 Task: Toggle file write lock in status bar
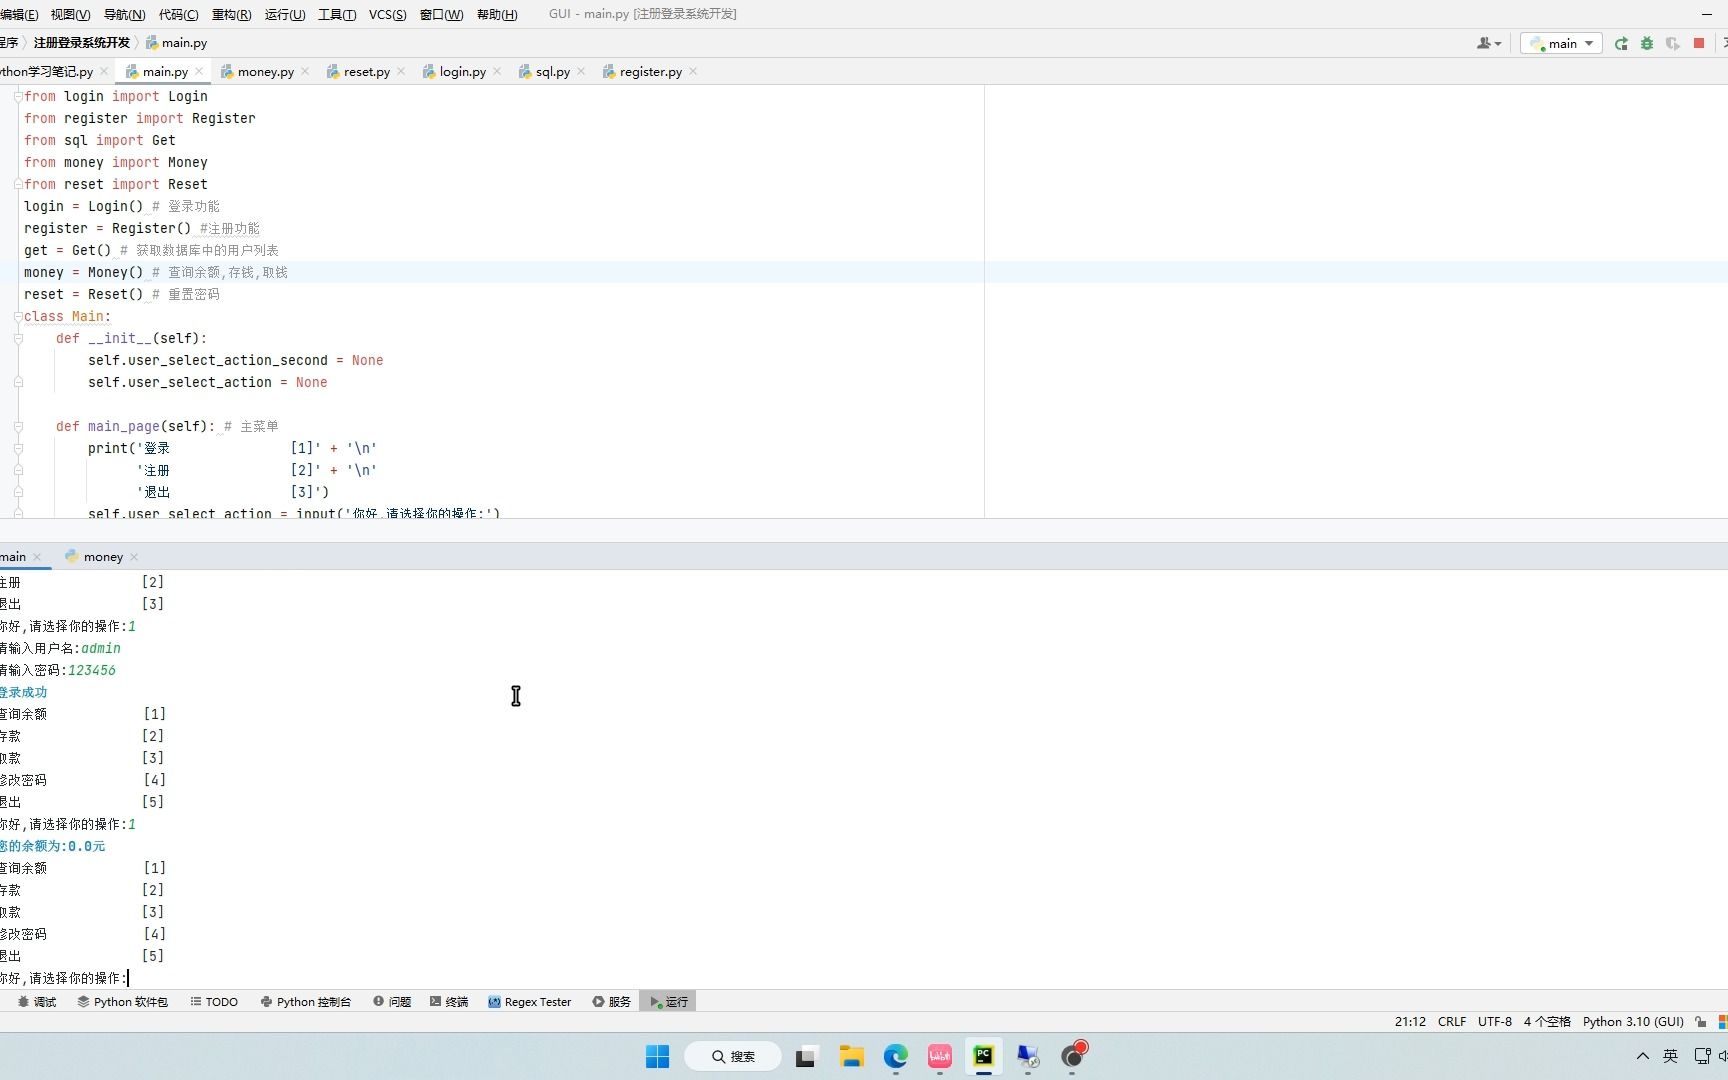click(x=1700, y=1021)
